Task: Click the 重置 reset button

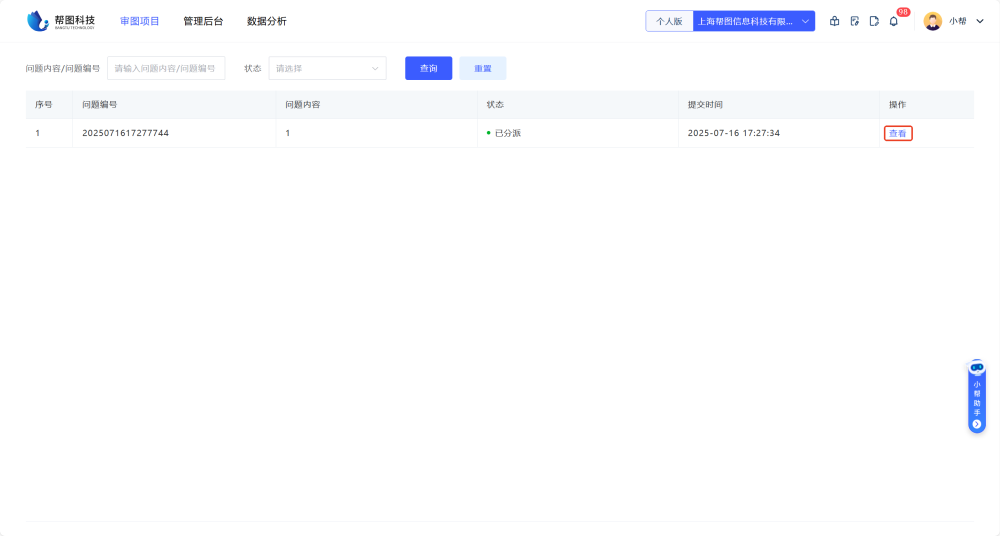Action: [x=482, y=68]
